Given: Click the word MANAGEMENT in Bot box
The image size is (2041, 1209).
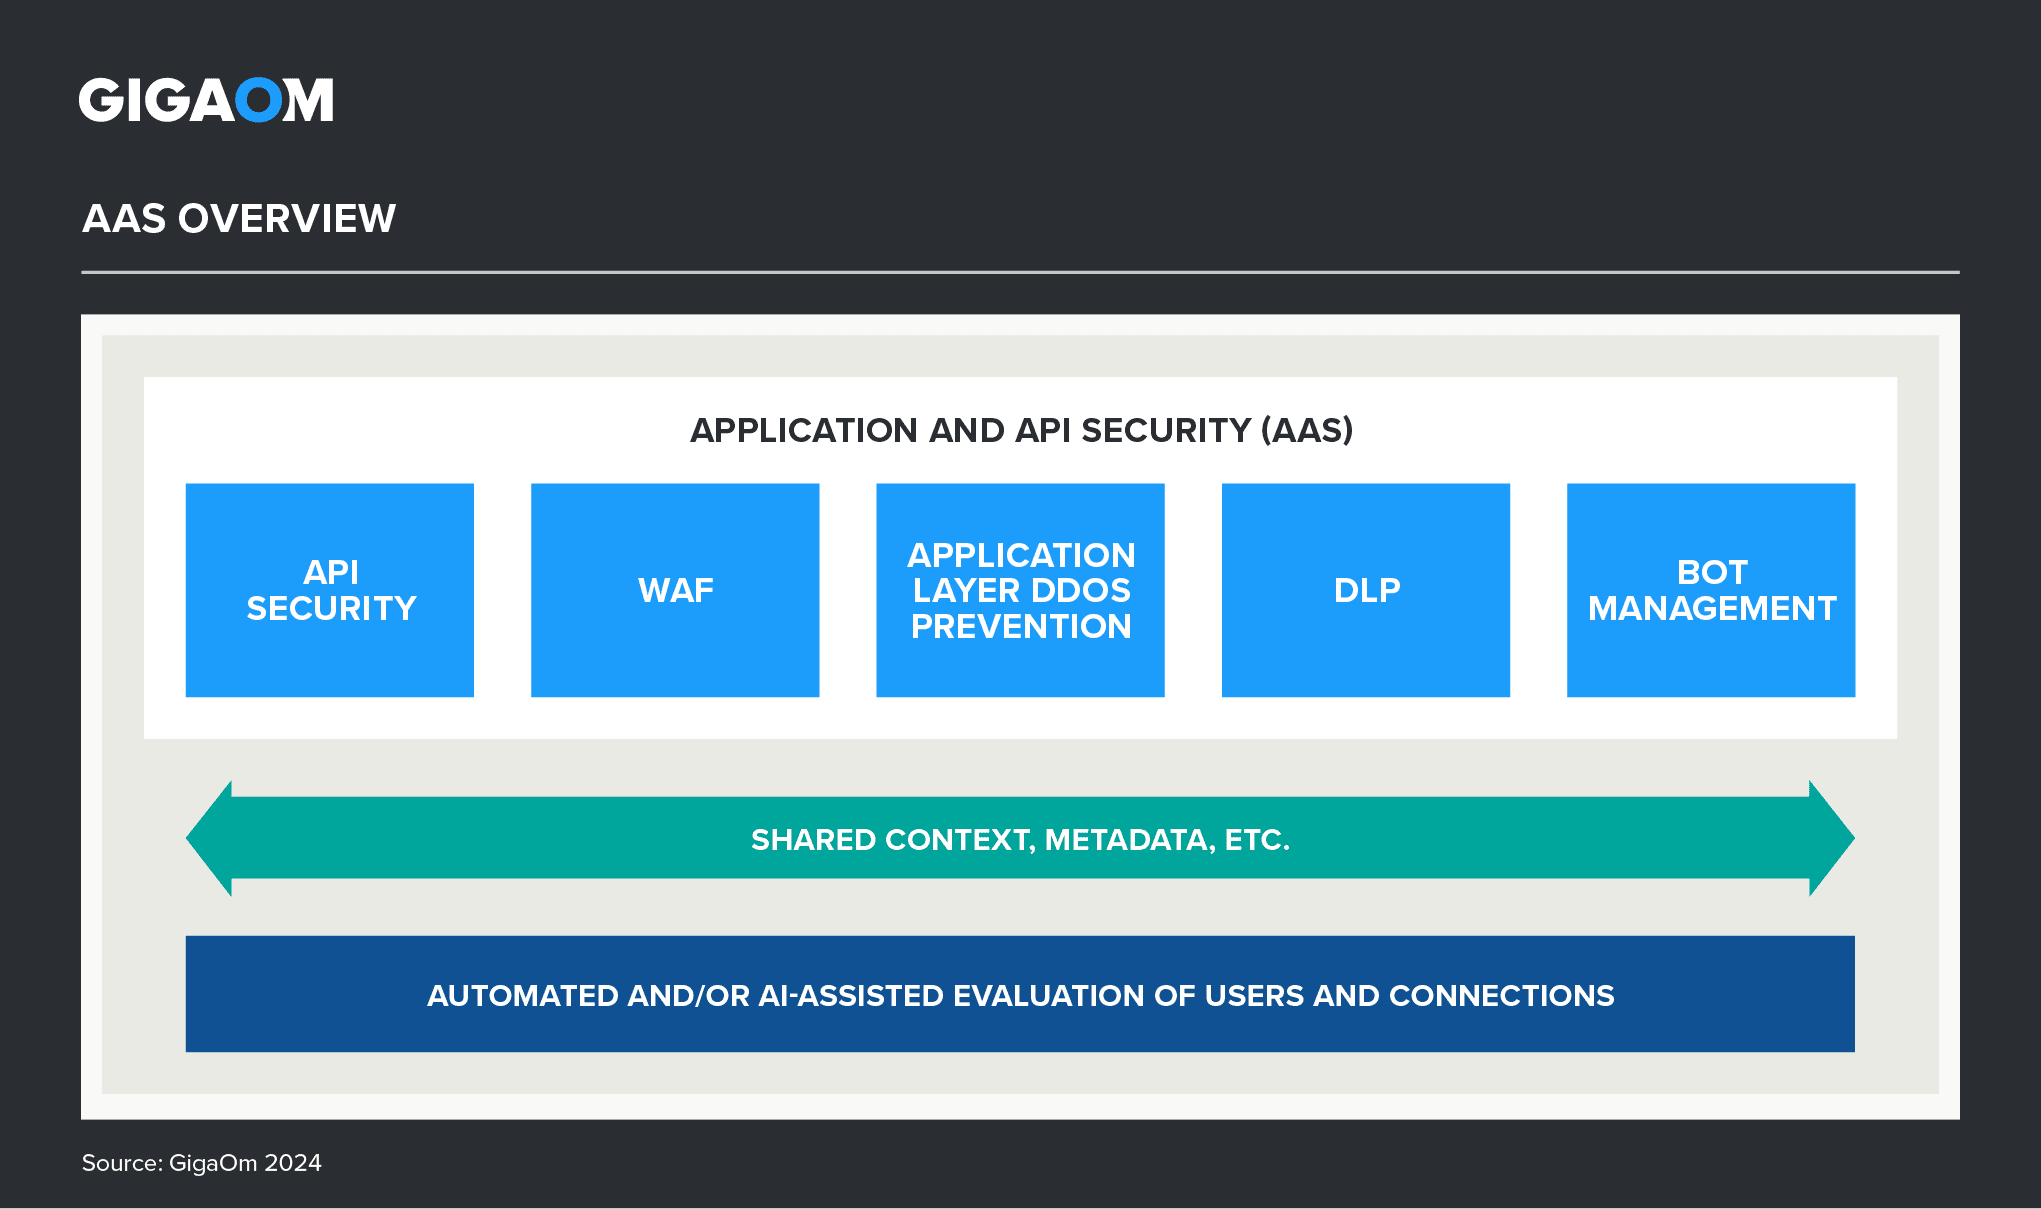Looking at the screenshot, I should pos(1712,608).
